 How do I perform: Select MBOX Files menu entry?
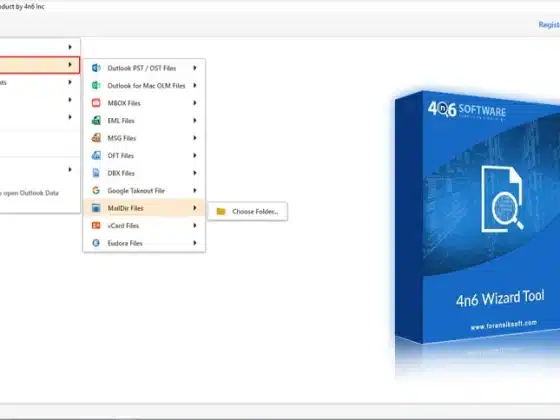pos(144,103)
